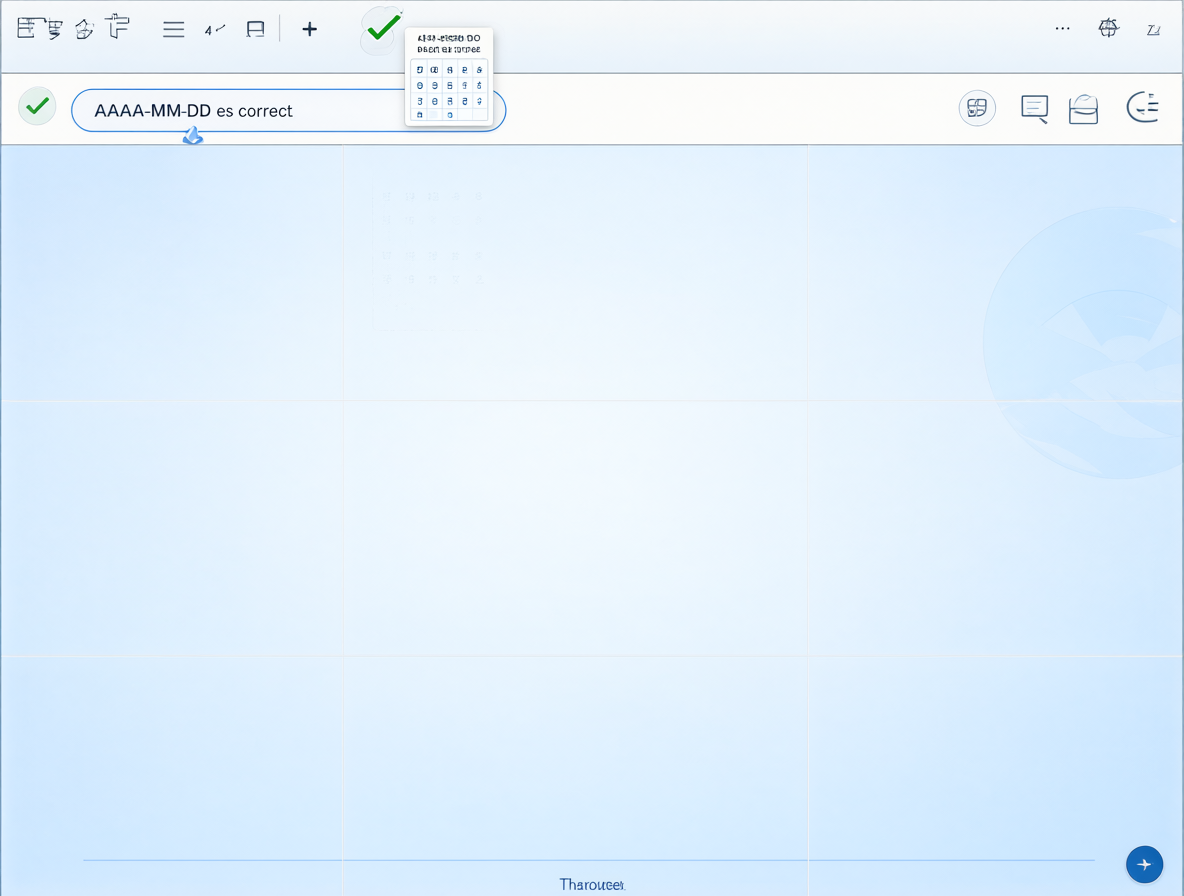
Task: Click the plus icon in the top toolbar
Action: (x=310, y=29)
